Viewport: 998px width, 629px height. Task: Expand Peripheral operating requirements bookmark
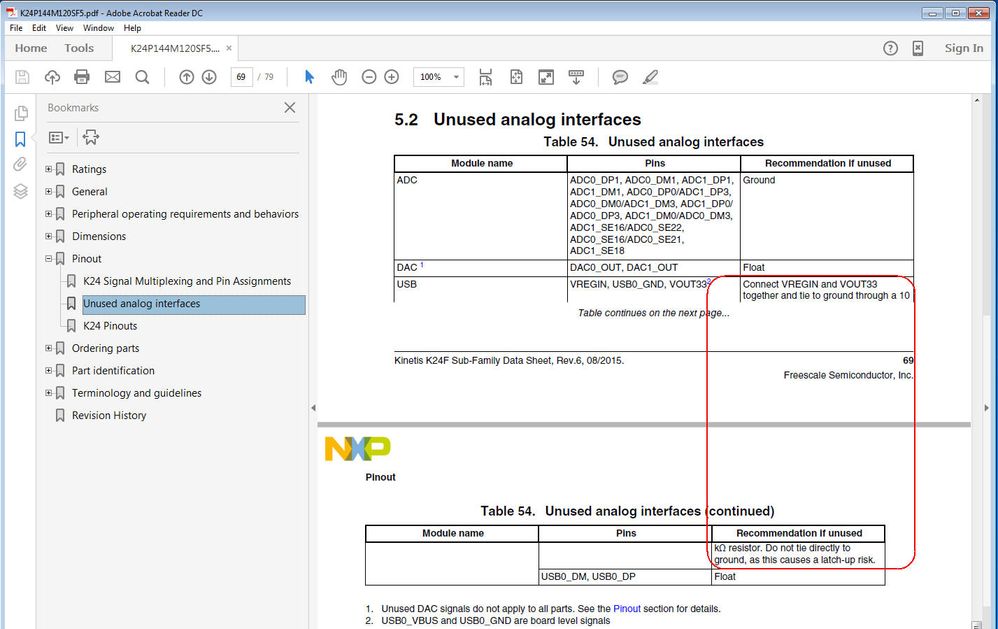pos(48,214)
